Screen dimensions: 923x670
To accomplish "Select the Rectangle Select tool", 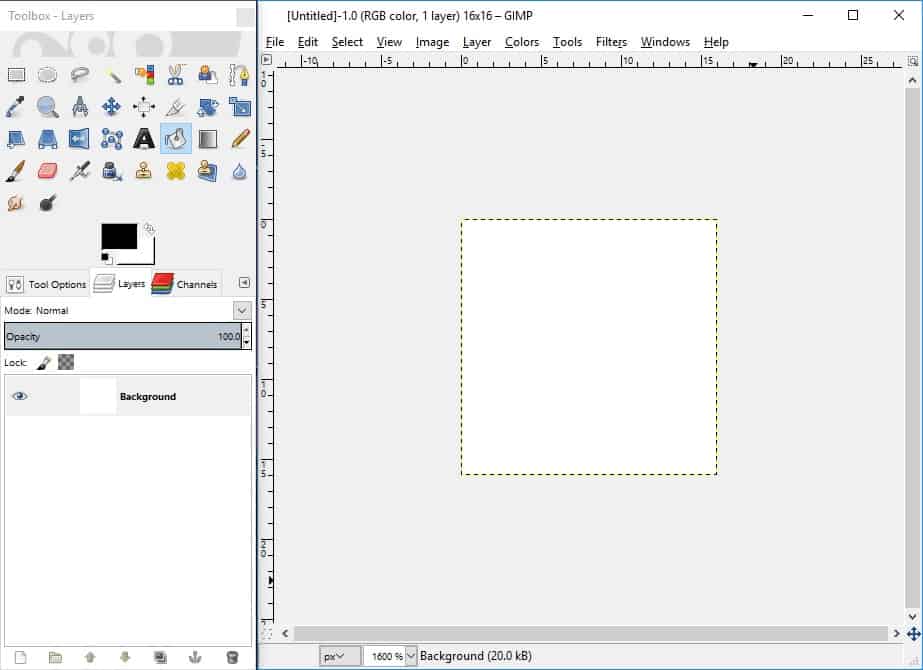I will 16,75.
